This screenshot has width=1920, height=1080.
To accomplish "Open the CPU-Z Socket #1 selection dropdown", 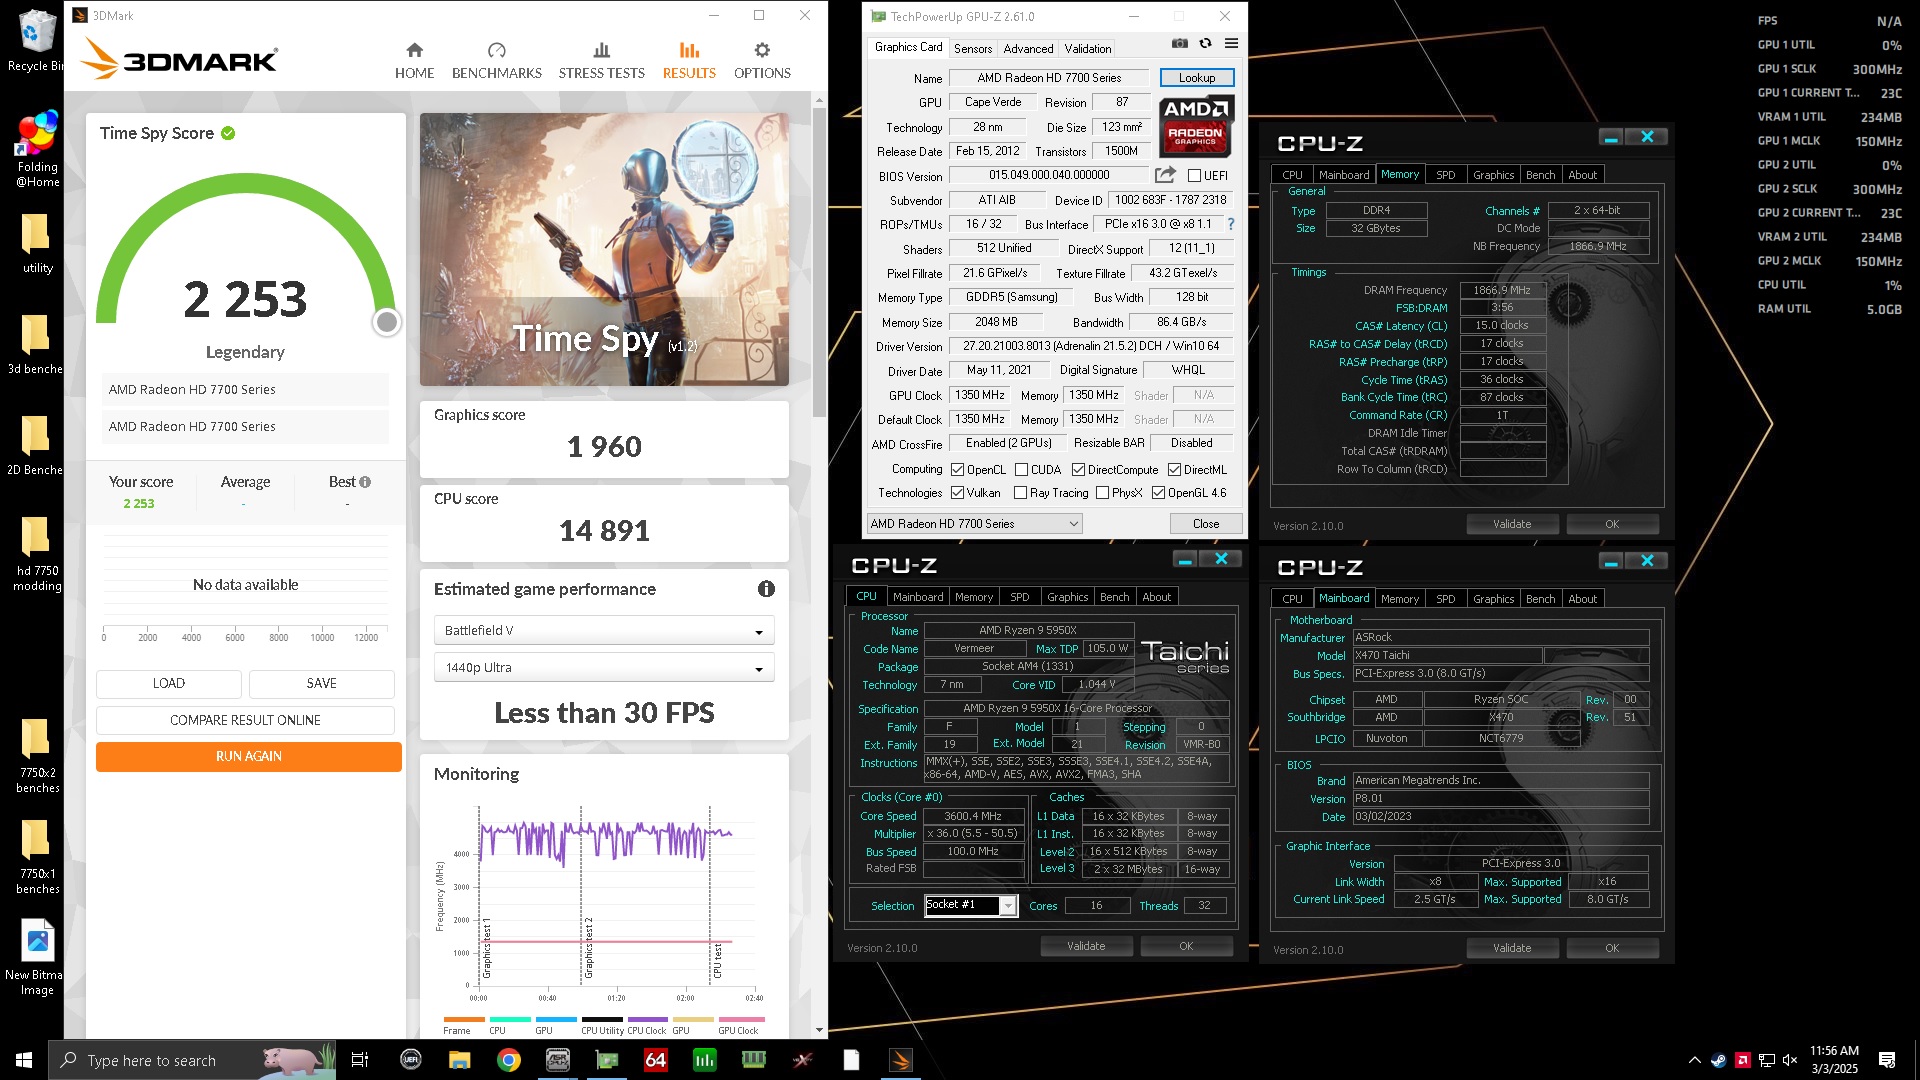I will pyautogui.click(x=970, y=905).
